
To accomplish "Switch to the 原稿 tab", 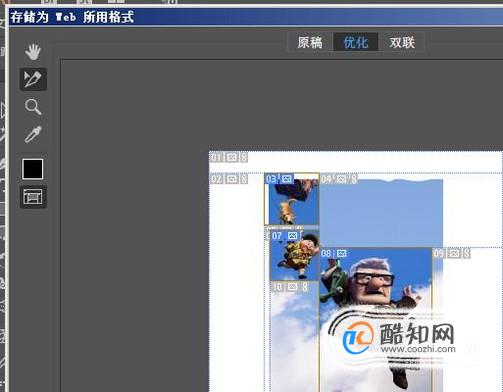I will [310, 42].
